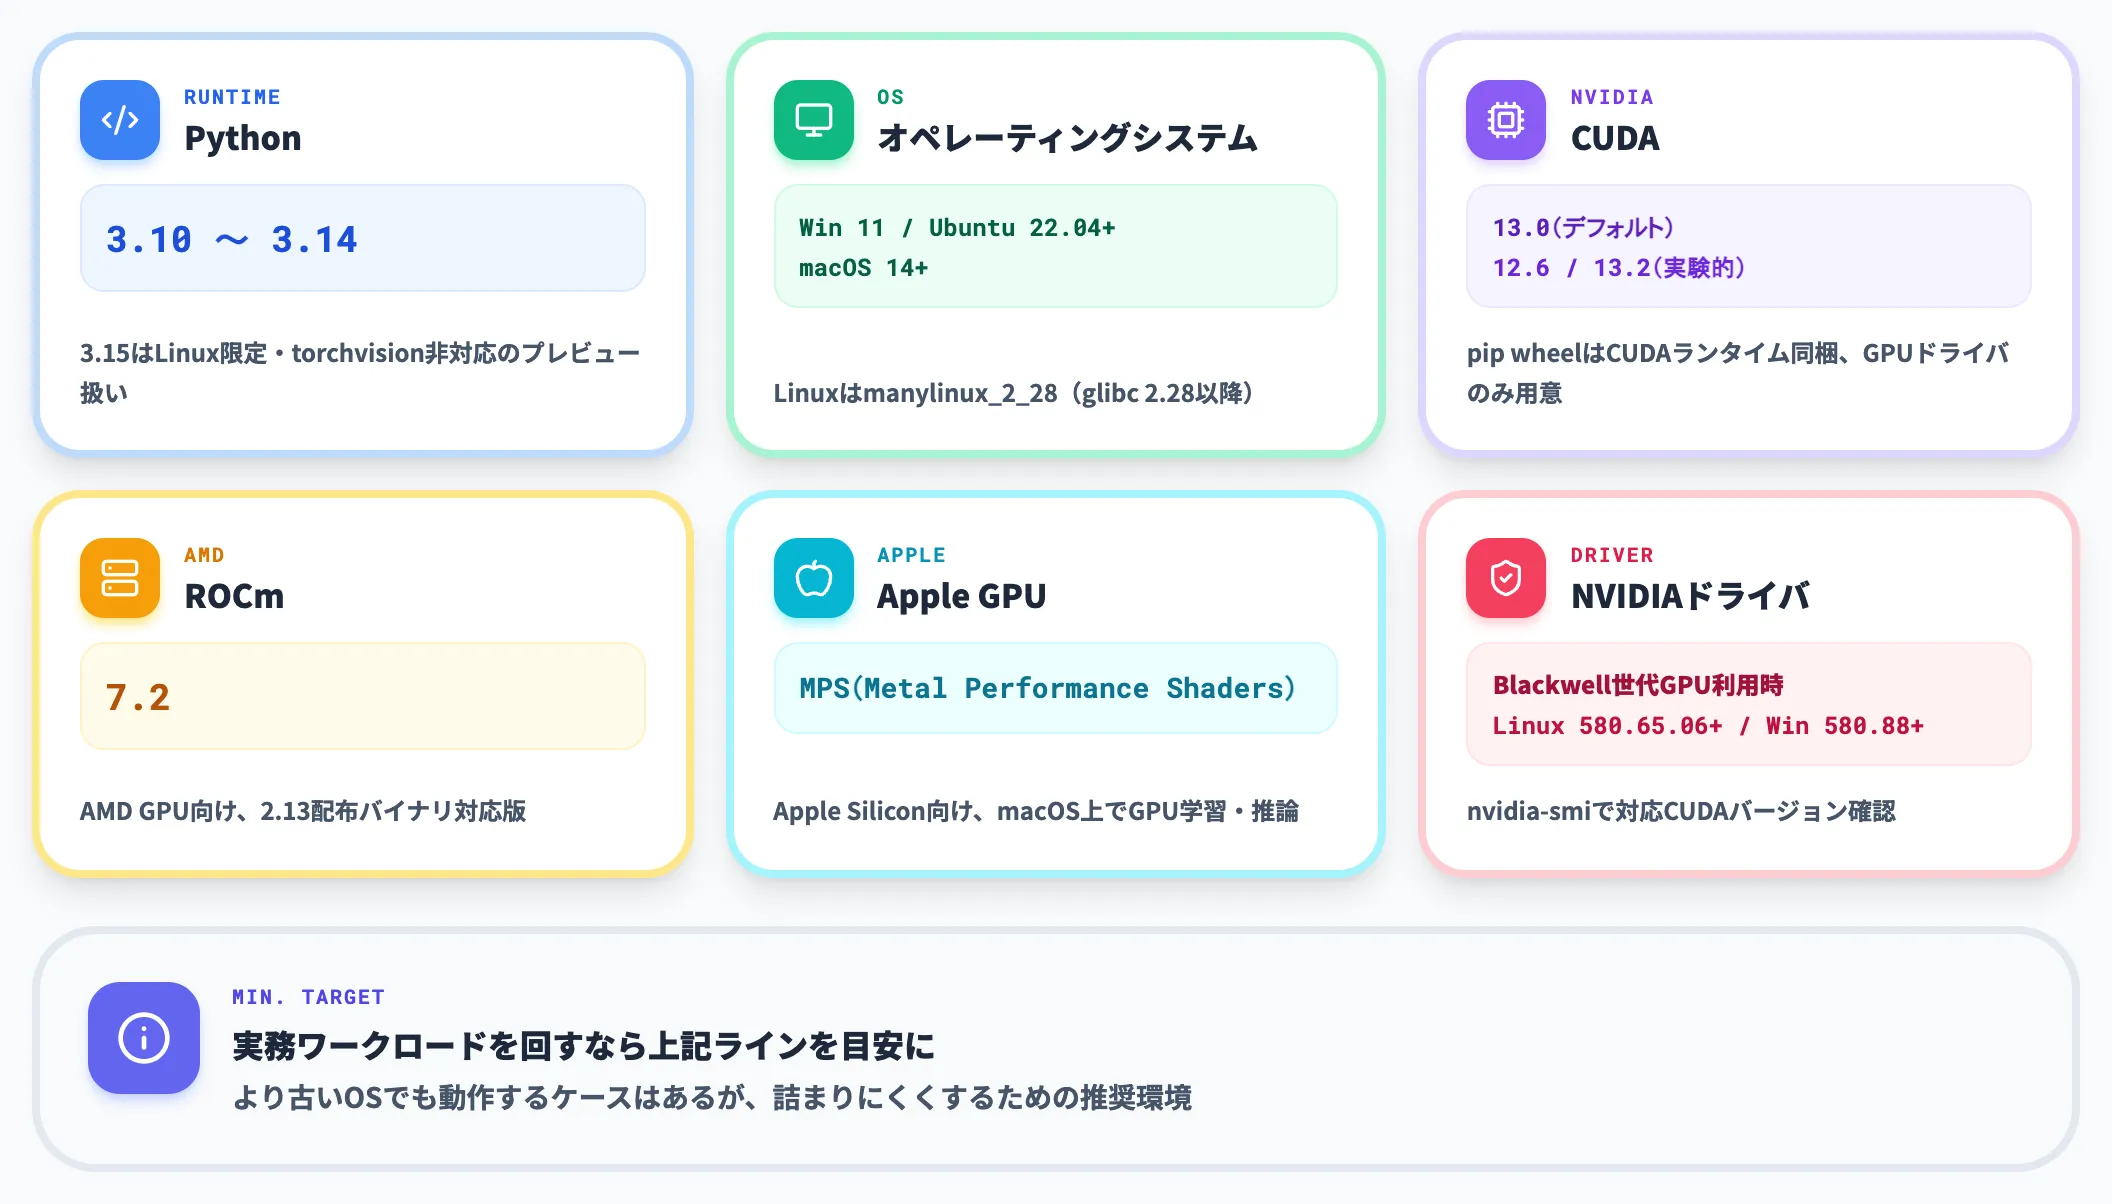Click the MIN. TARGET label
The height and width of the screenshot is (1204, 2112).
pyautogui.click(x=308, y=997)
